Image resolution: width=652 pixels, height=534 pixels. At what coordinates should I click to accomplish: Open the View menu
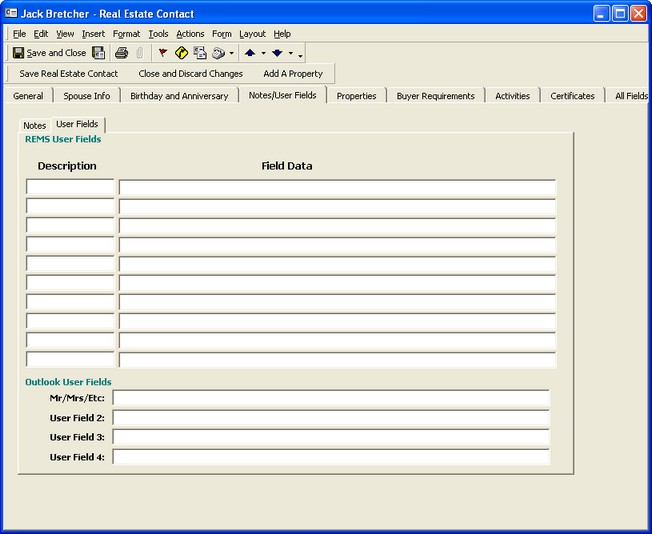click(65, 34)
